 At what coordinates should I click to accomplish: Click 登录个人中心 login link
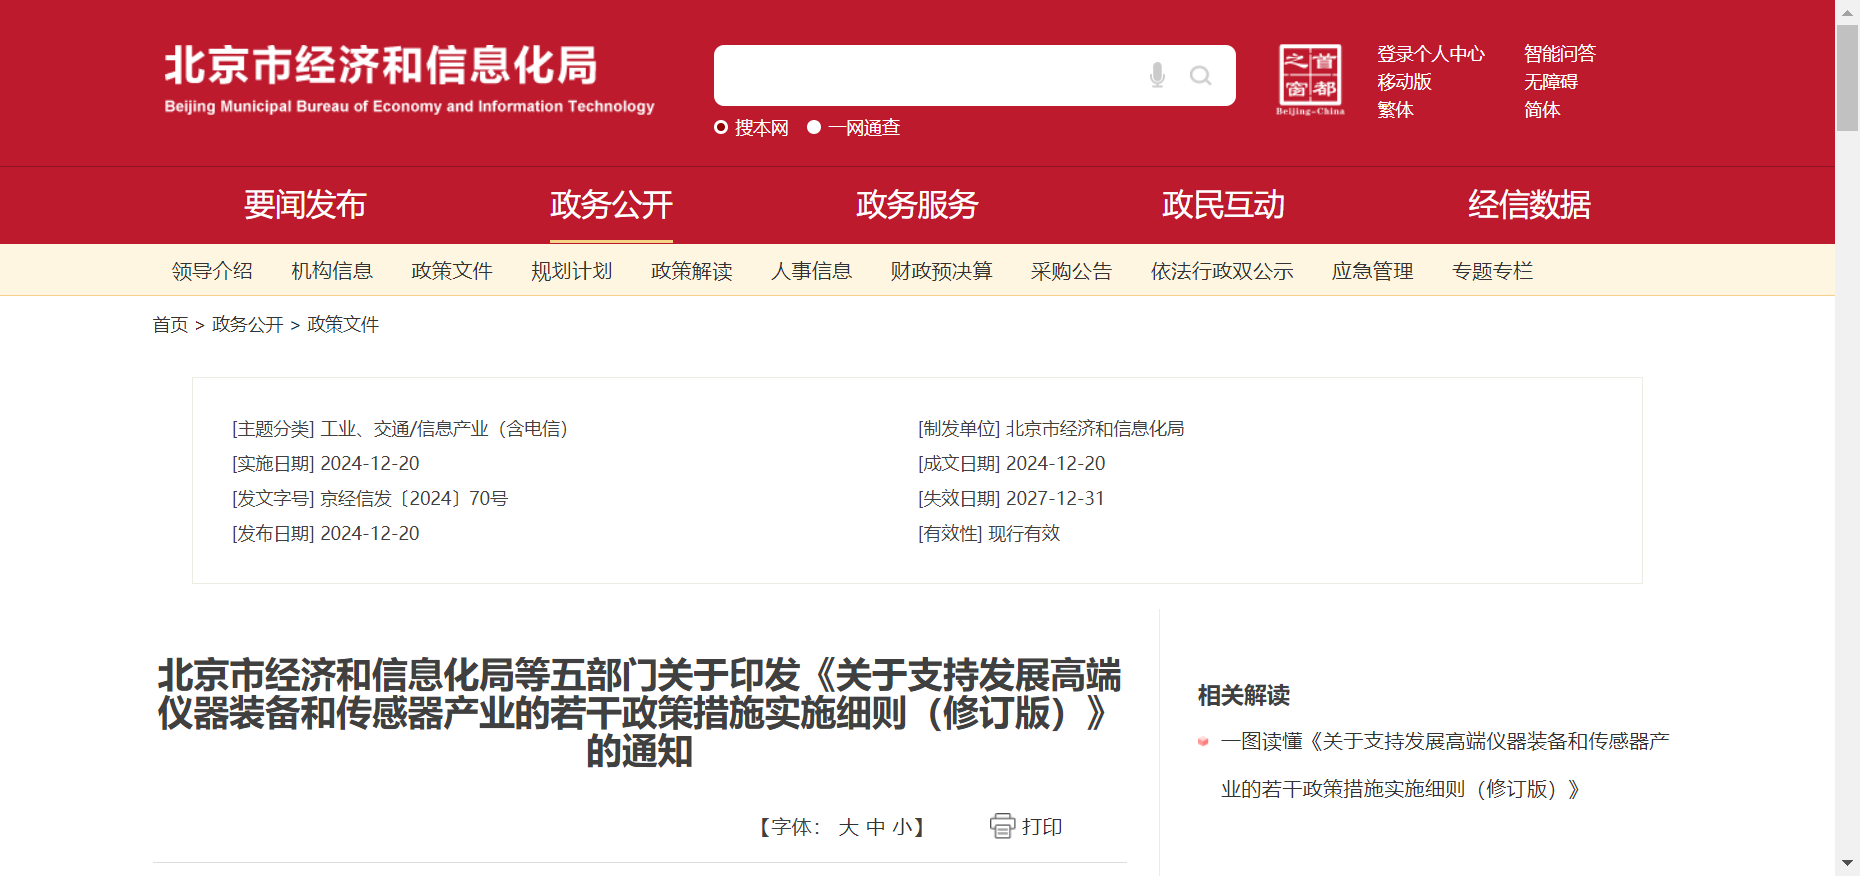click(x=1430, y=54)
